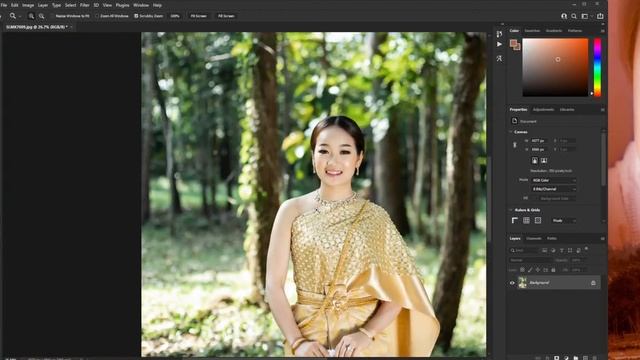Open the 8 Bits/Channel dropdown

[x=553, y=189]
